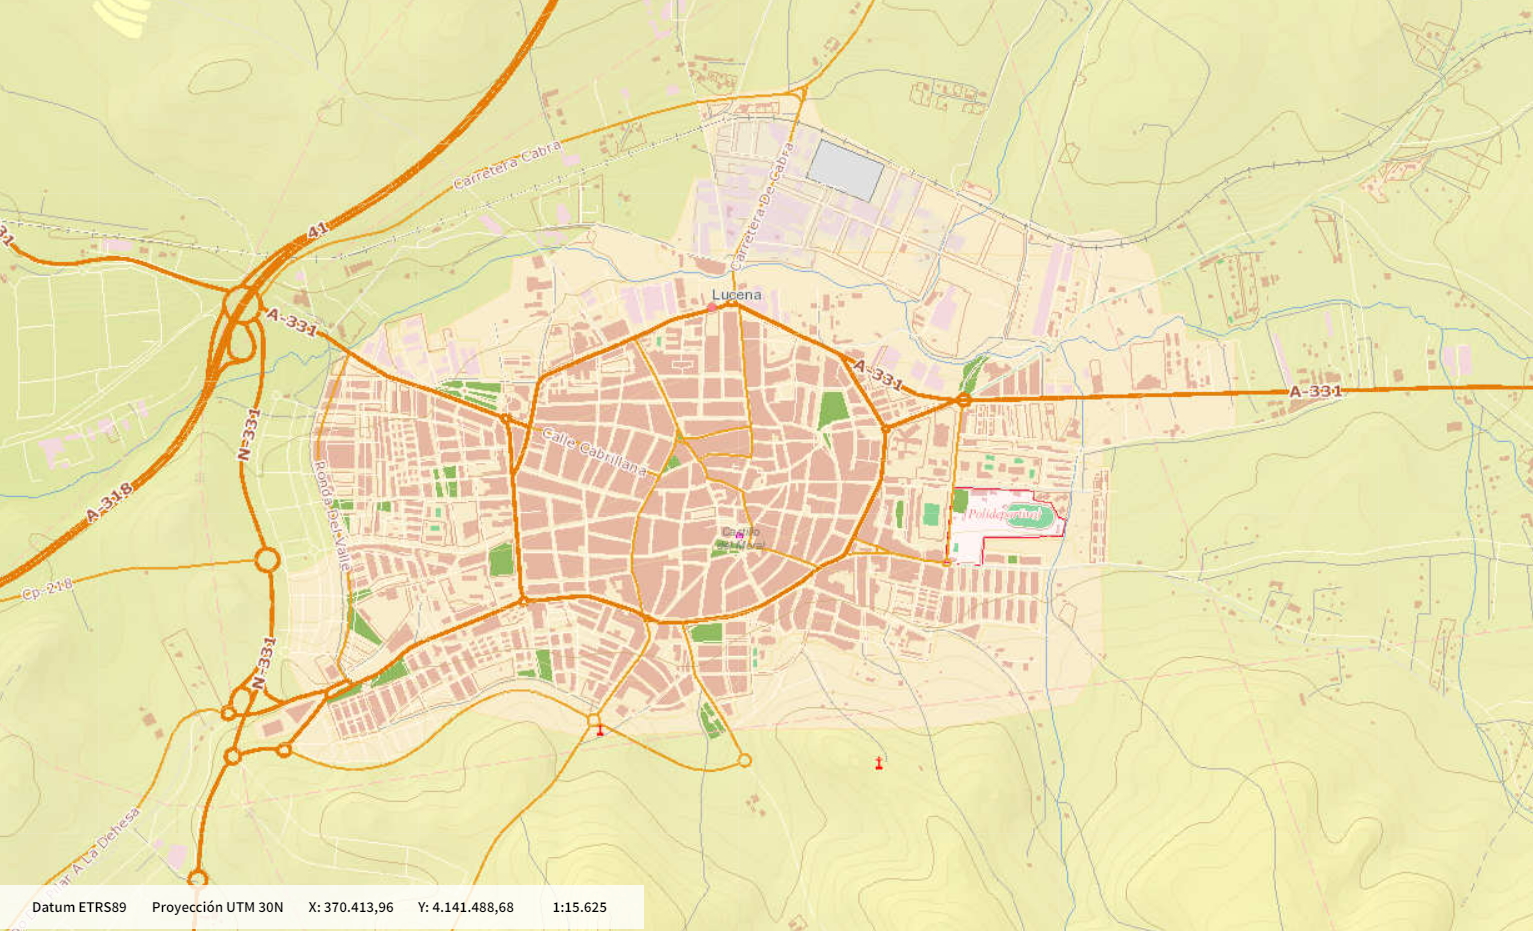This screenshot has height=931, width=1533.
Task: Click the X coordinate readout
Action: [351, 907]
